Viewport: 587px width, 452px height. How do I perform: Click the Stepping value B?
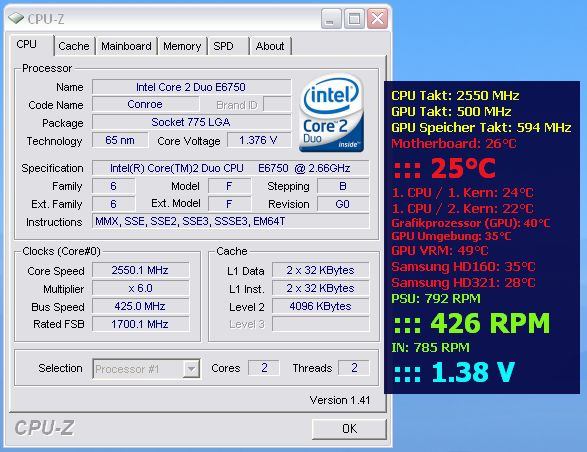tap(343, 186)
